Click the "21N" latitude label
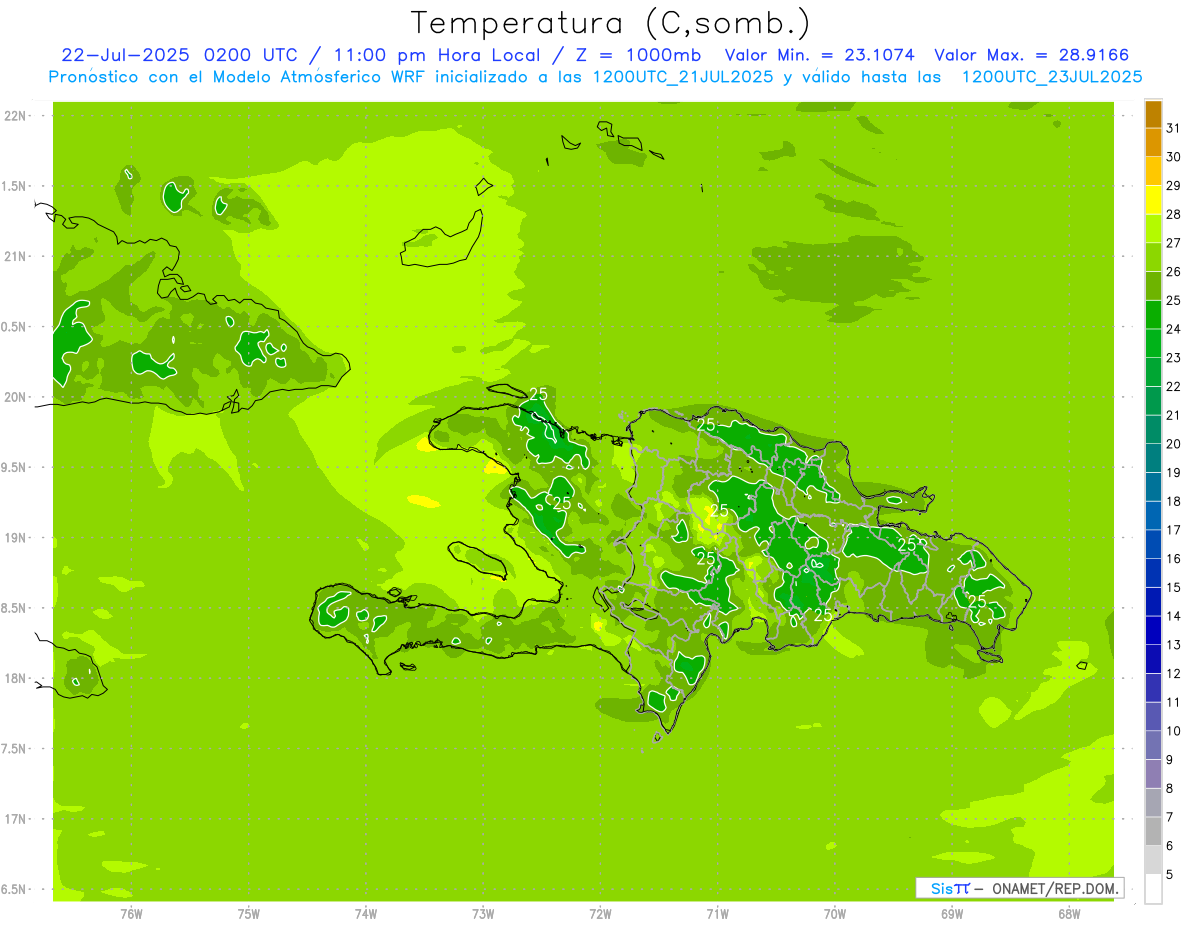This screenshot has width=1200, height=927. pos(16,256)
